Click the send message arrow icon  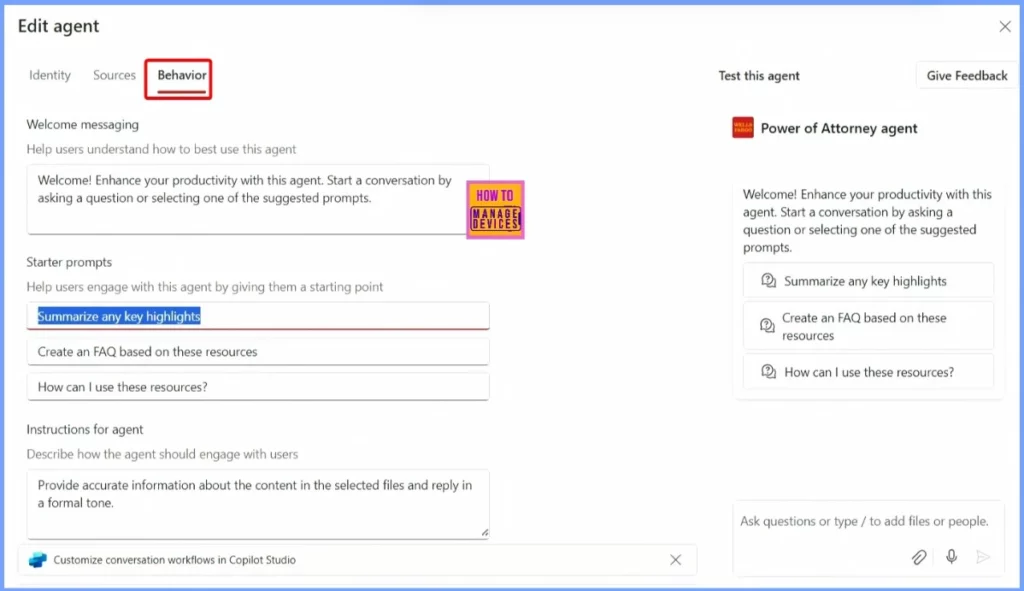point(983,557)
